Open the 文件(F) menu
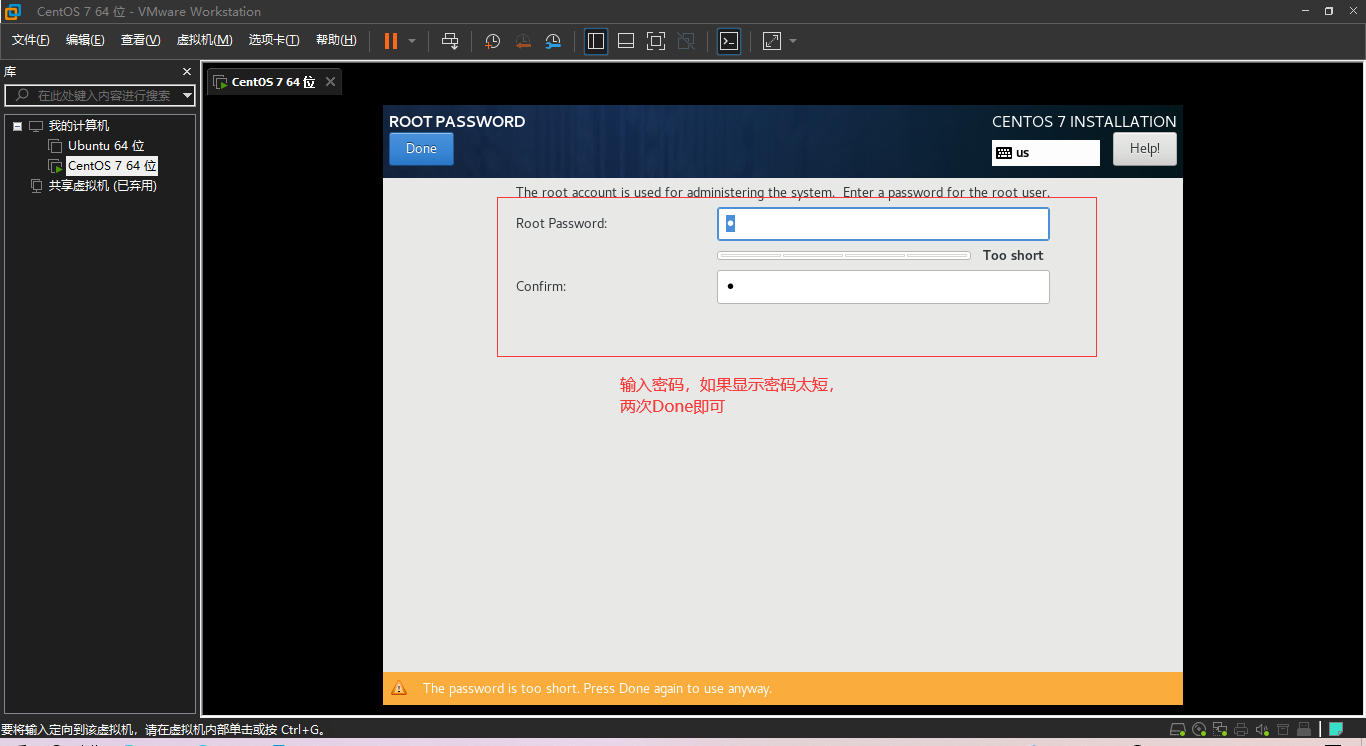The height and width of the screenshot is (746, 1366). [x=31, y=40]
